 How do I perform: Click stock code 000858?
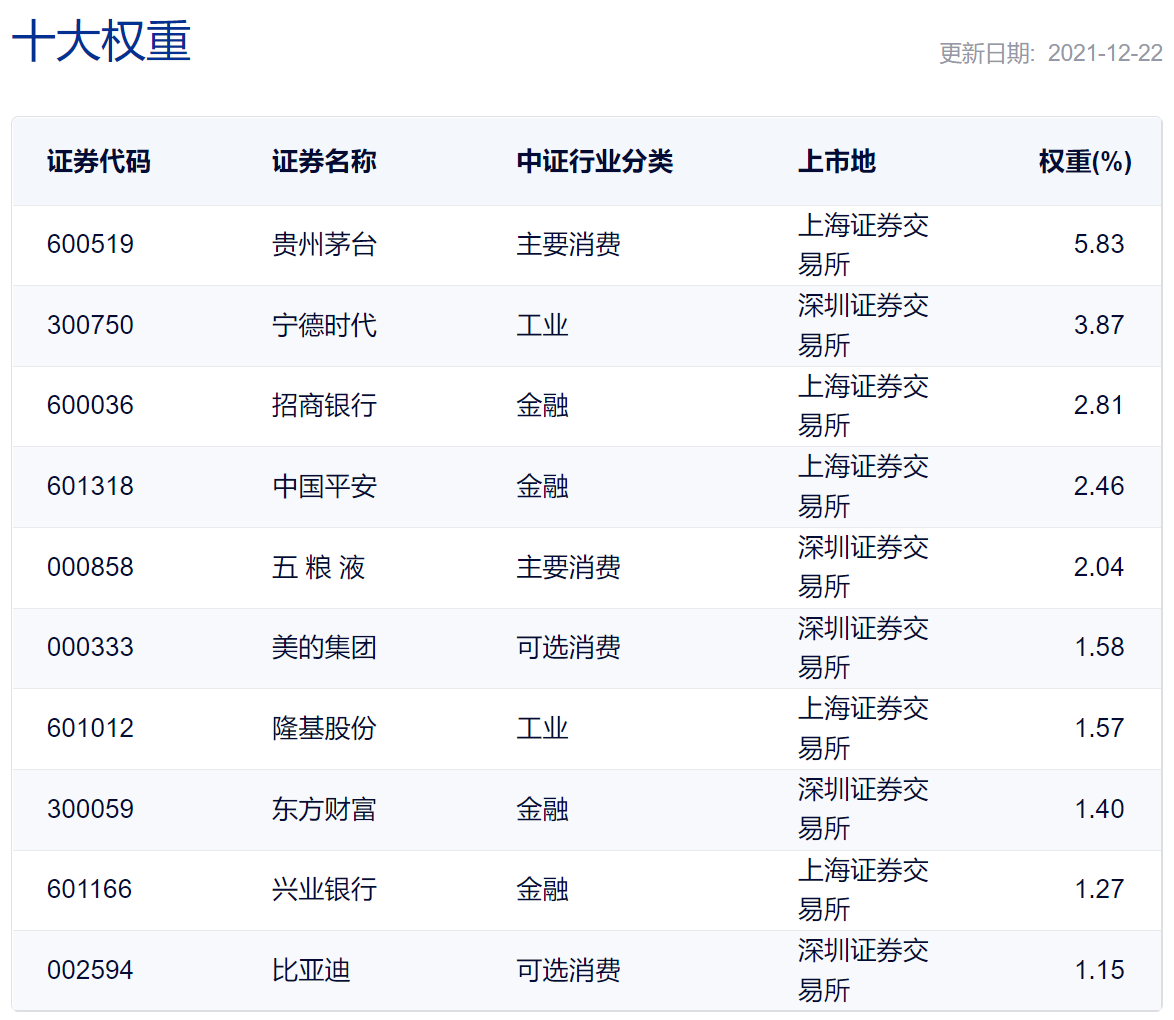[90, 568]
